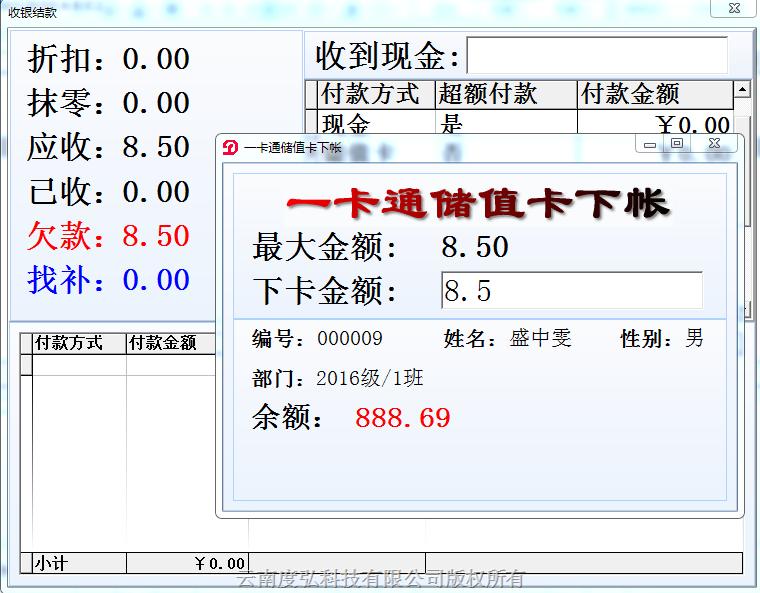
Task: Click the ¥0.00 cell in the 现金 row
Action: pos(655,125)
